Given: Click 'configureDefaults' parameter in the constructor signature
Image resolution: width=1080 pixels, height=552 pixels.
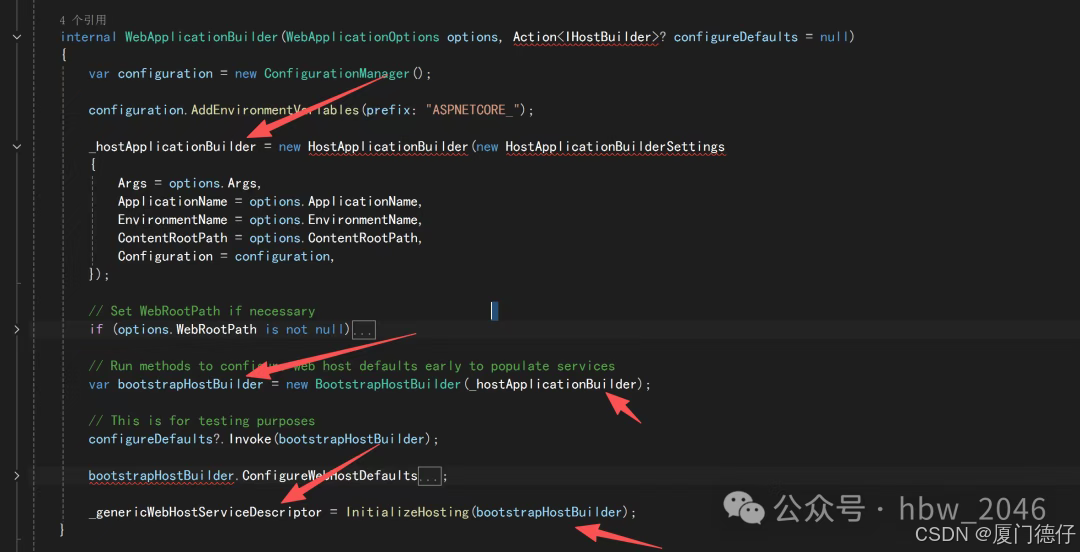Looking at the screenshot, I should tap(735, 37).
